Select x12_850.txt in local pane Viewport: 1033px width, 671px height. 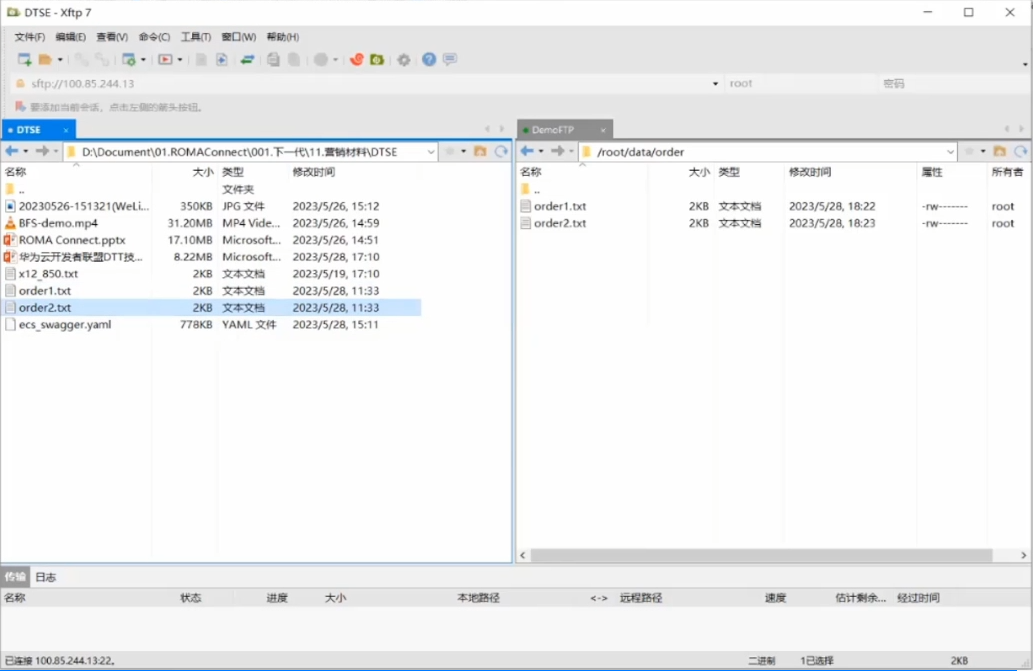(x=48, y=273)
